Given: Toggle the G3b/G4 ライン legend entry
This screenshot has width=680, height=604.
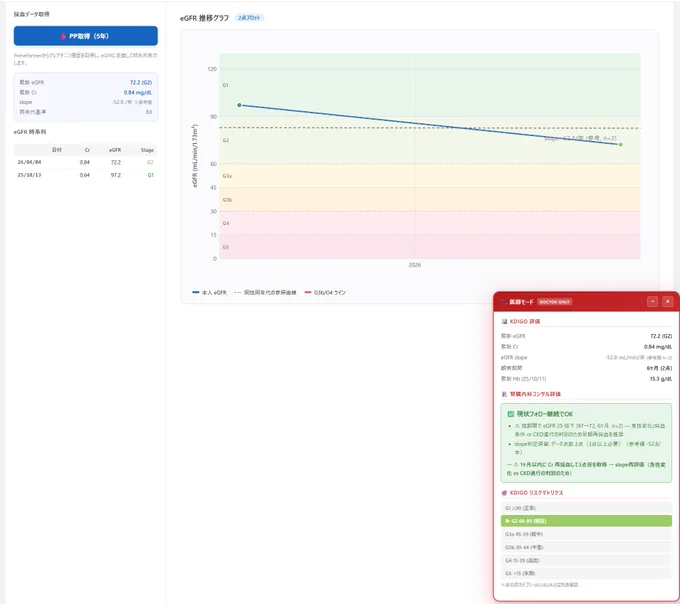Looking at the screenshot, I should [x=325, y=293].
